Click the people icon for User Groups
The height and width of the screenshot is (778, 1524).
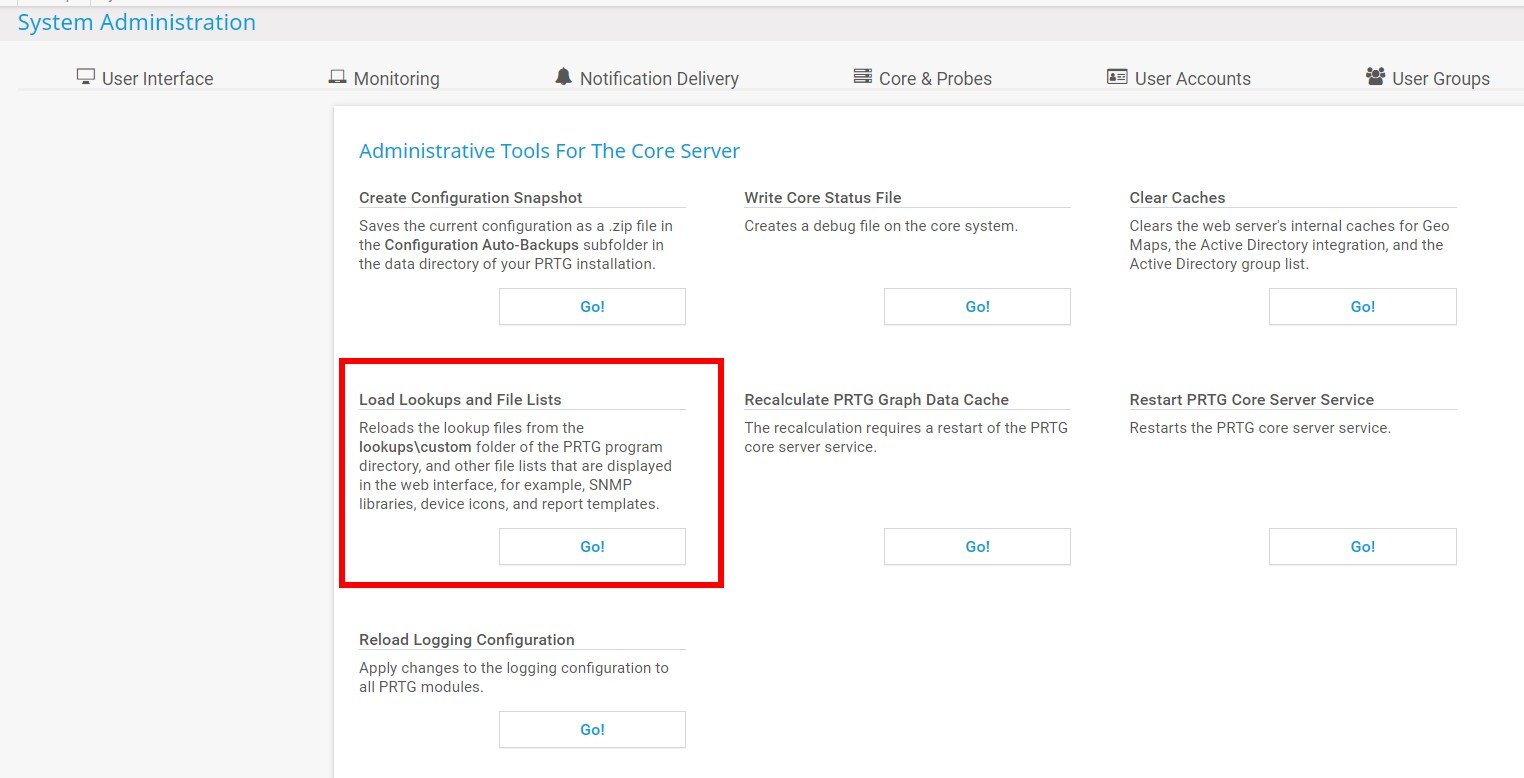click(x=1375, y=77)
